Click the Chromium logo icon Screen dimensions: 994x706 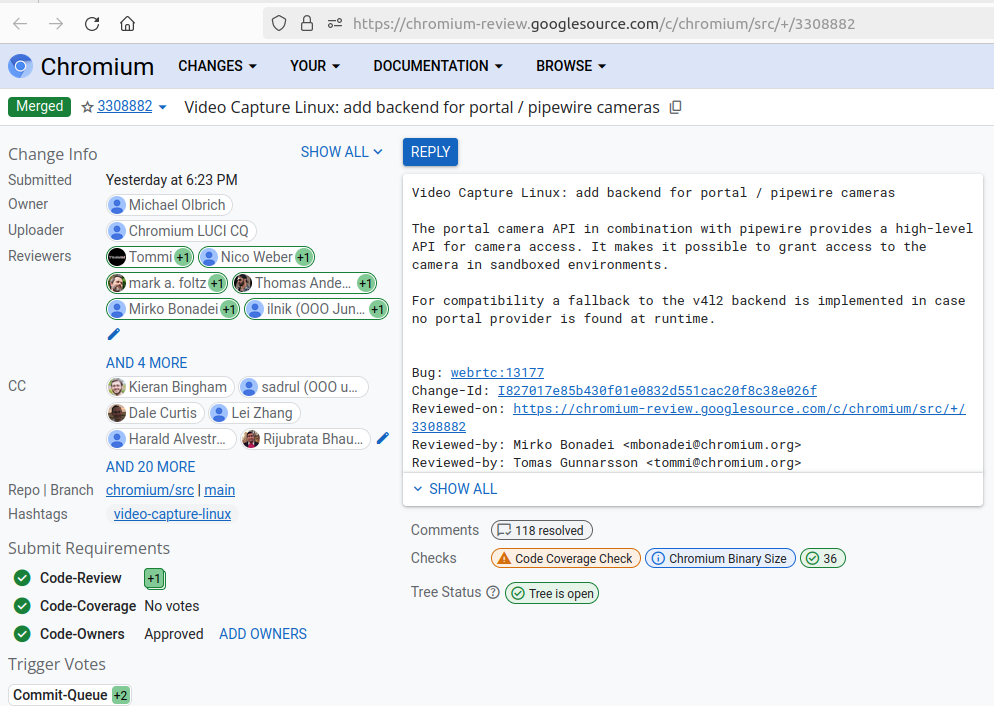point(20,66)
